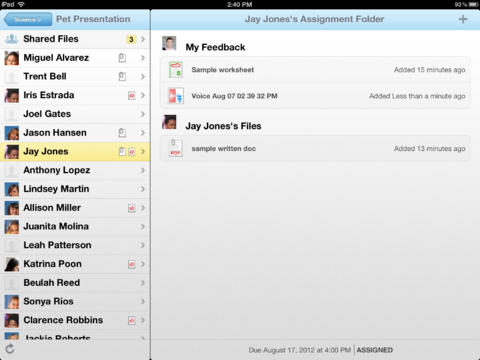Image resolution: width=480 pixels, height=360 pixels.
Task: Tap the chevron in Sonya Rios row
Action: 143,302
